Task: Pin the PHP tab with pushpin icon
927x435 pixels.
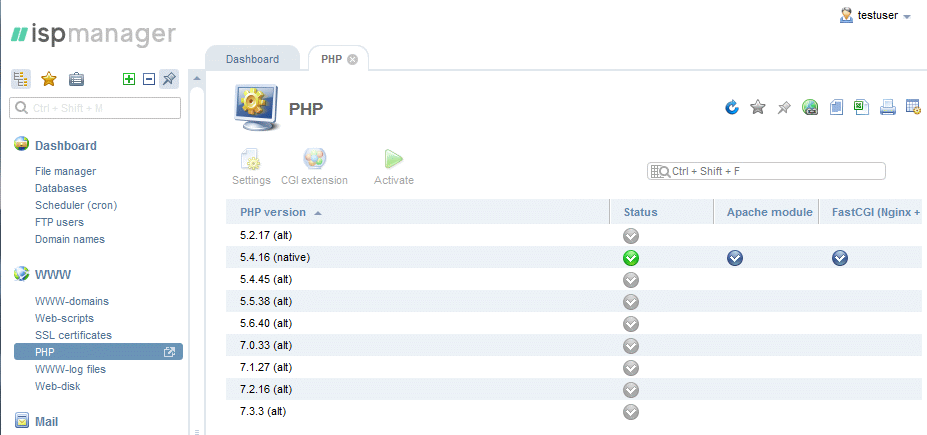Action: [784, 108]
